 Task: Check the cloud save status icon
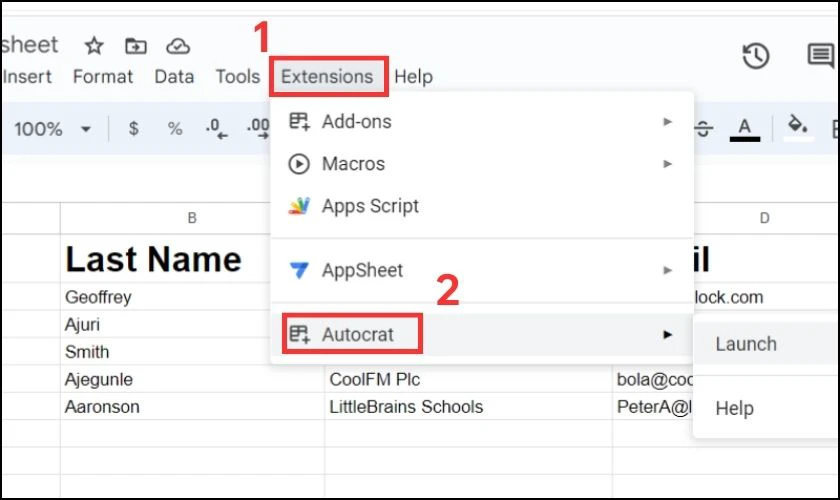click(178, 47)
